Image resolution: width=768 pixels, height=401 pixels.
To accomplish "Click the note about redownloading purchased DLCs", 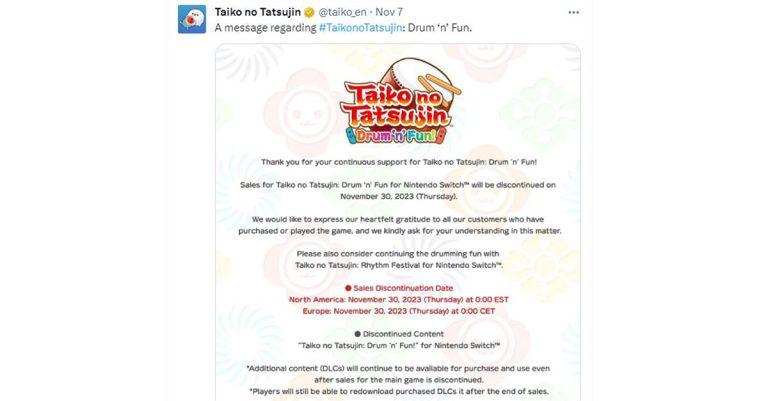I will pyautogui.click(x=399, y=392).
